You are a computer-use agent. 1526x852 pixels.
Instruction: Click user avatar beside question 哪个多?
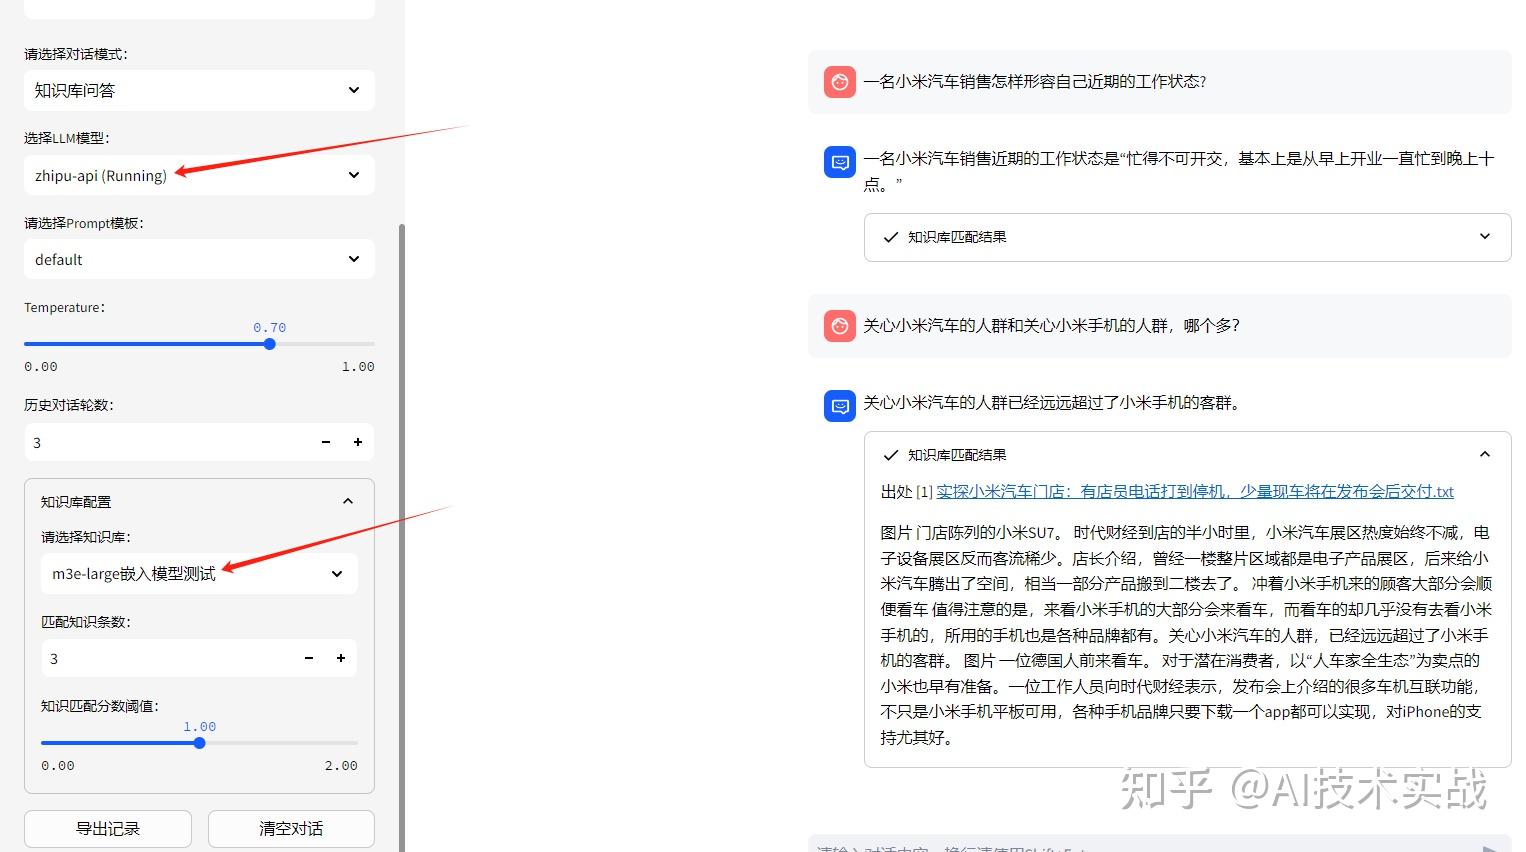point(840,326)
